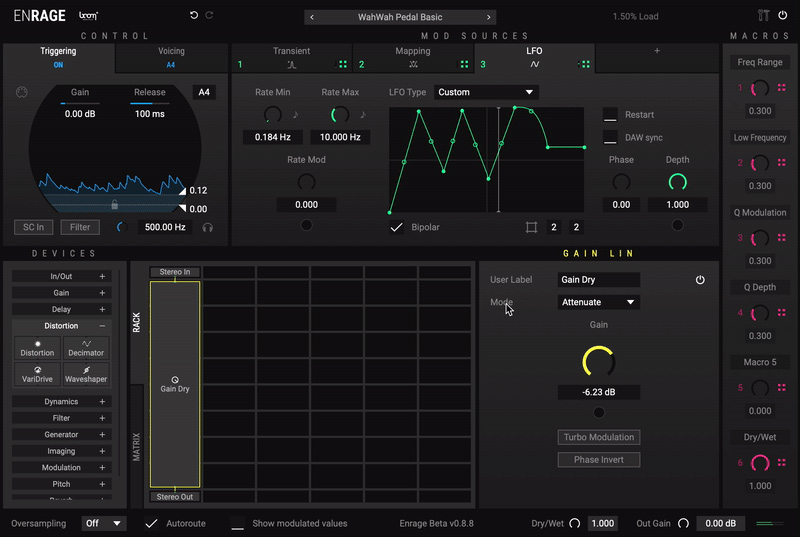Image resolution: width=800 pixels, height=537 pixels.
Task: Select the Distortion device icon
Action: (38, 348)
